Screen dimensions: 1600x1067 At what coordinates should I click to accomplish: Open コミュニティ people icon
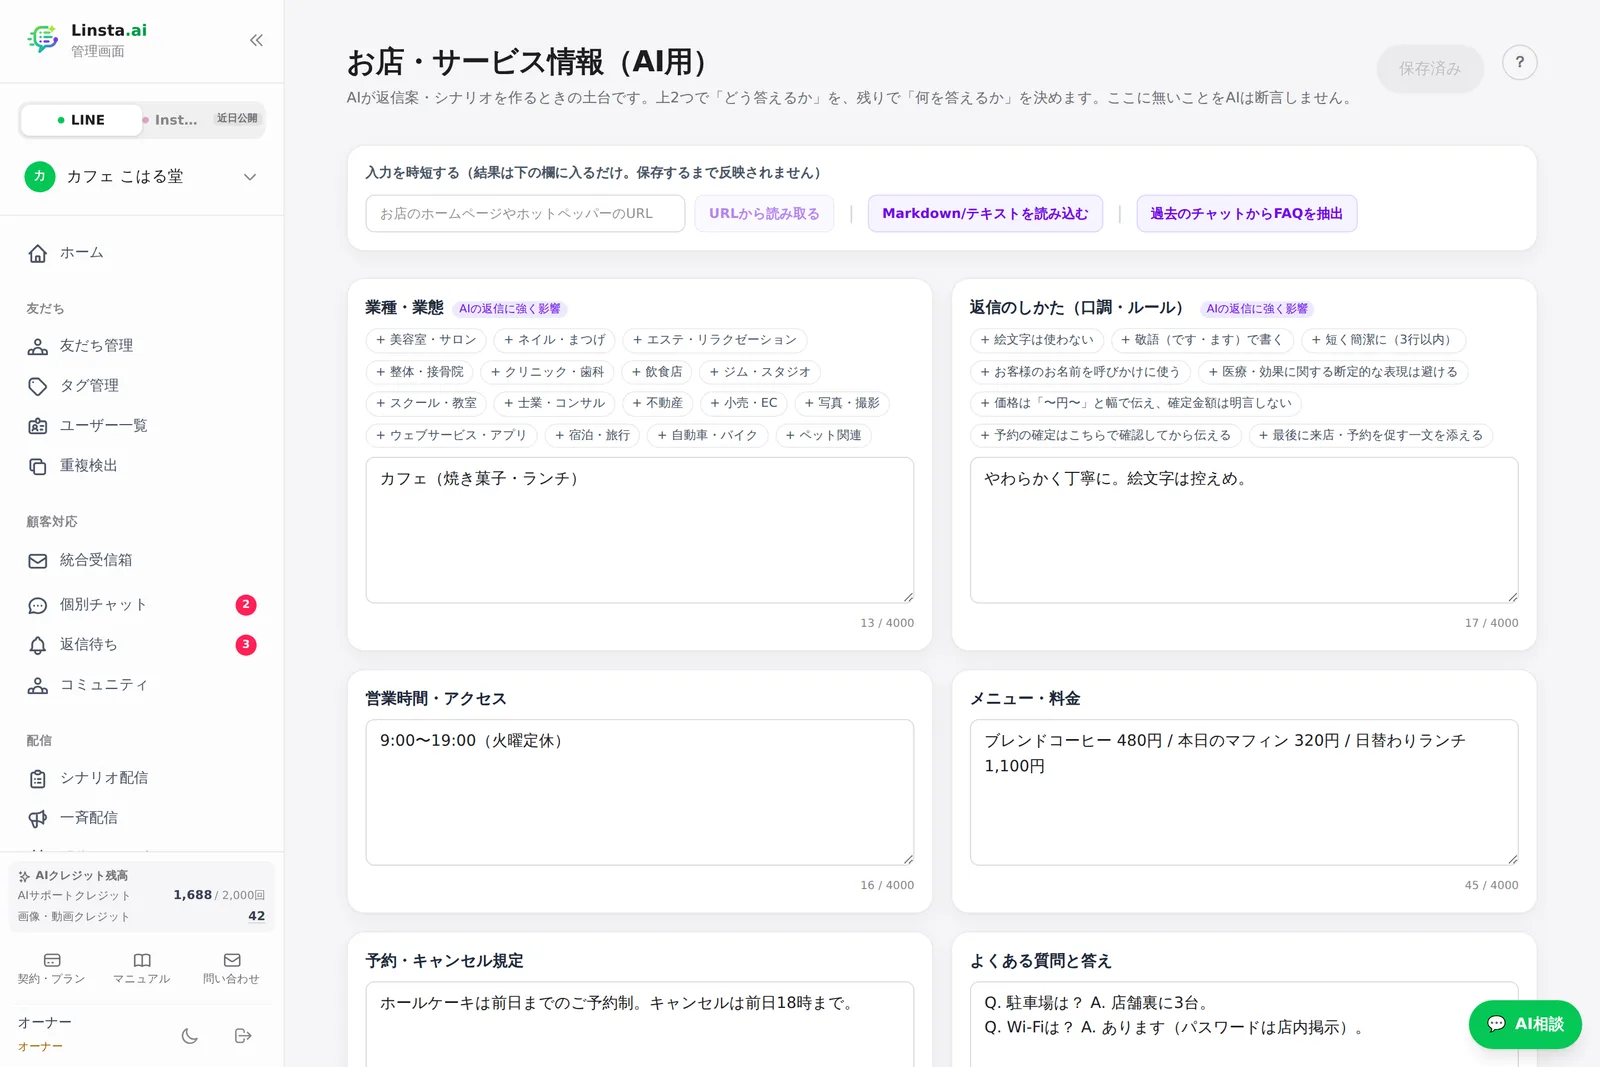(38, 685)
